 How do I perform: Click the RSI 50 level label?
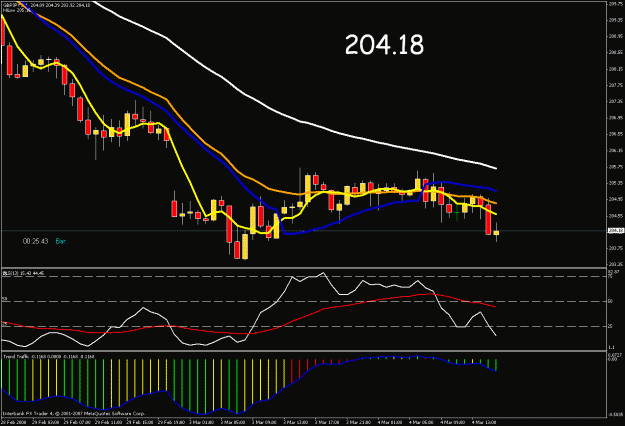point(610,302)
